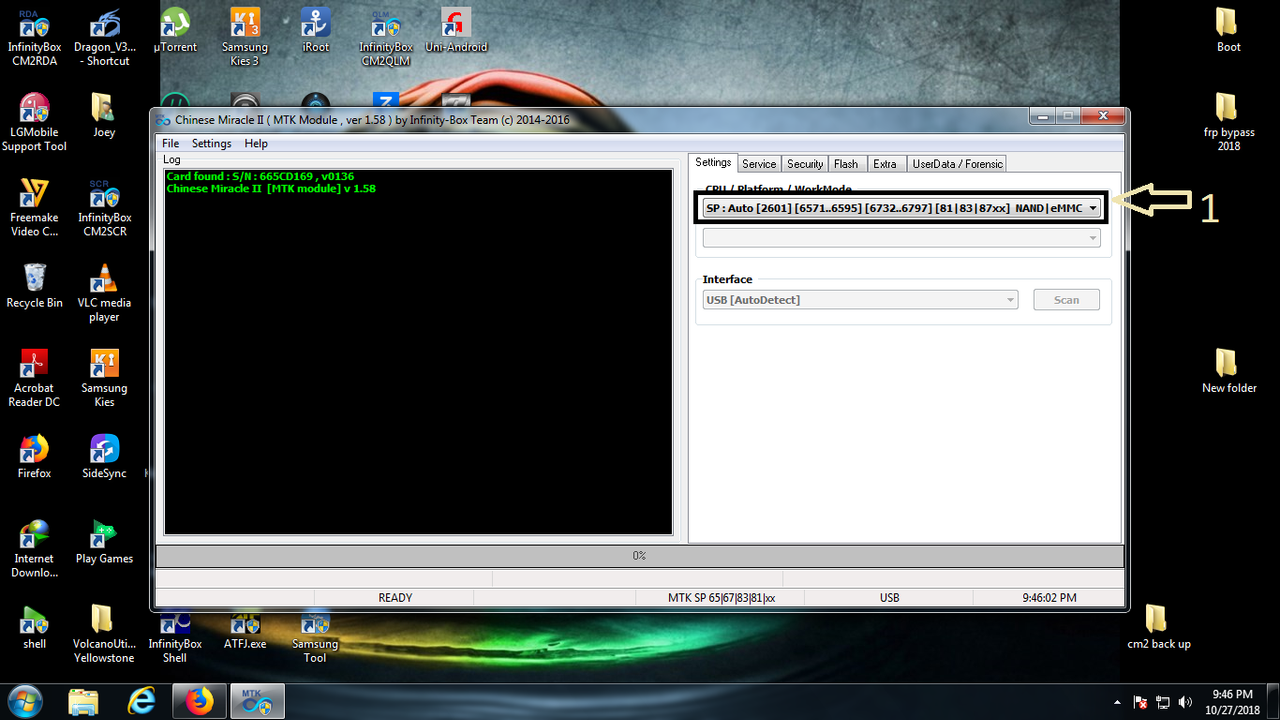Image resolution: width=1280 pixels, height=720 pixels.
Task: Open Samsung Kies 3 icon
Action: (x=245, y=36)
